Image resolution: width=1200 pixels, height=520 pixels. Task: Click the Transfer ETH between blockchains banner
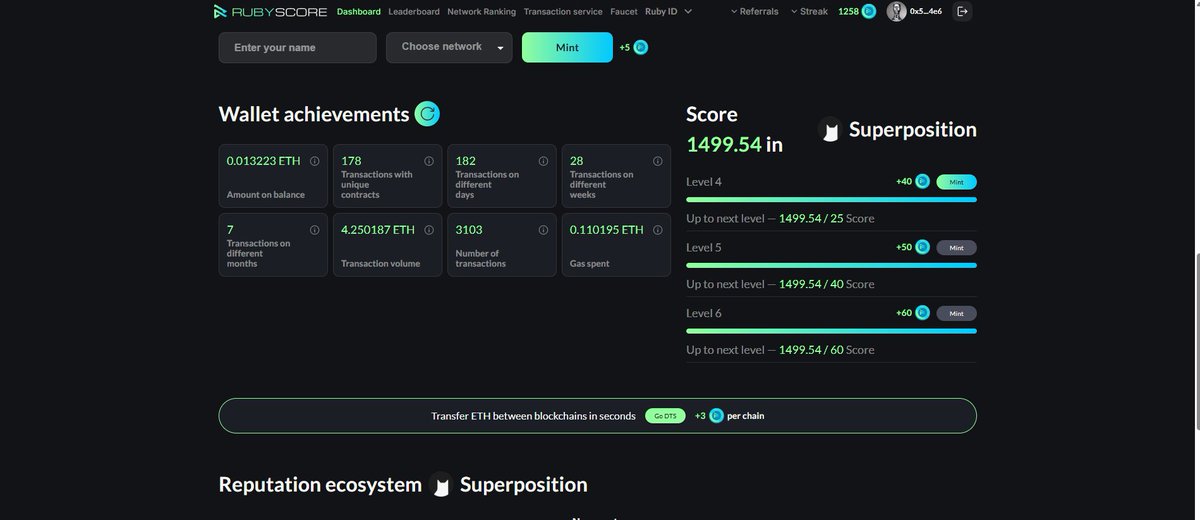[x=598, y=416]
